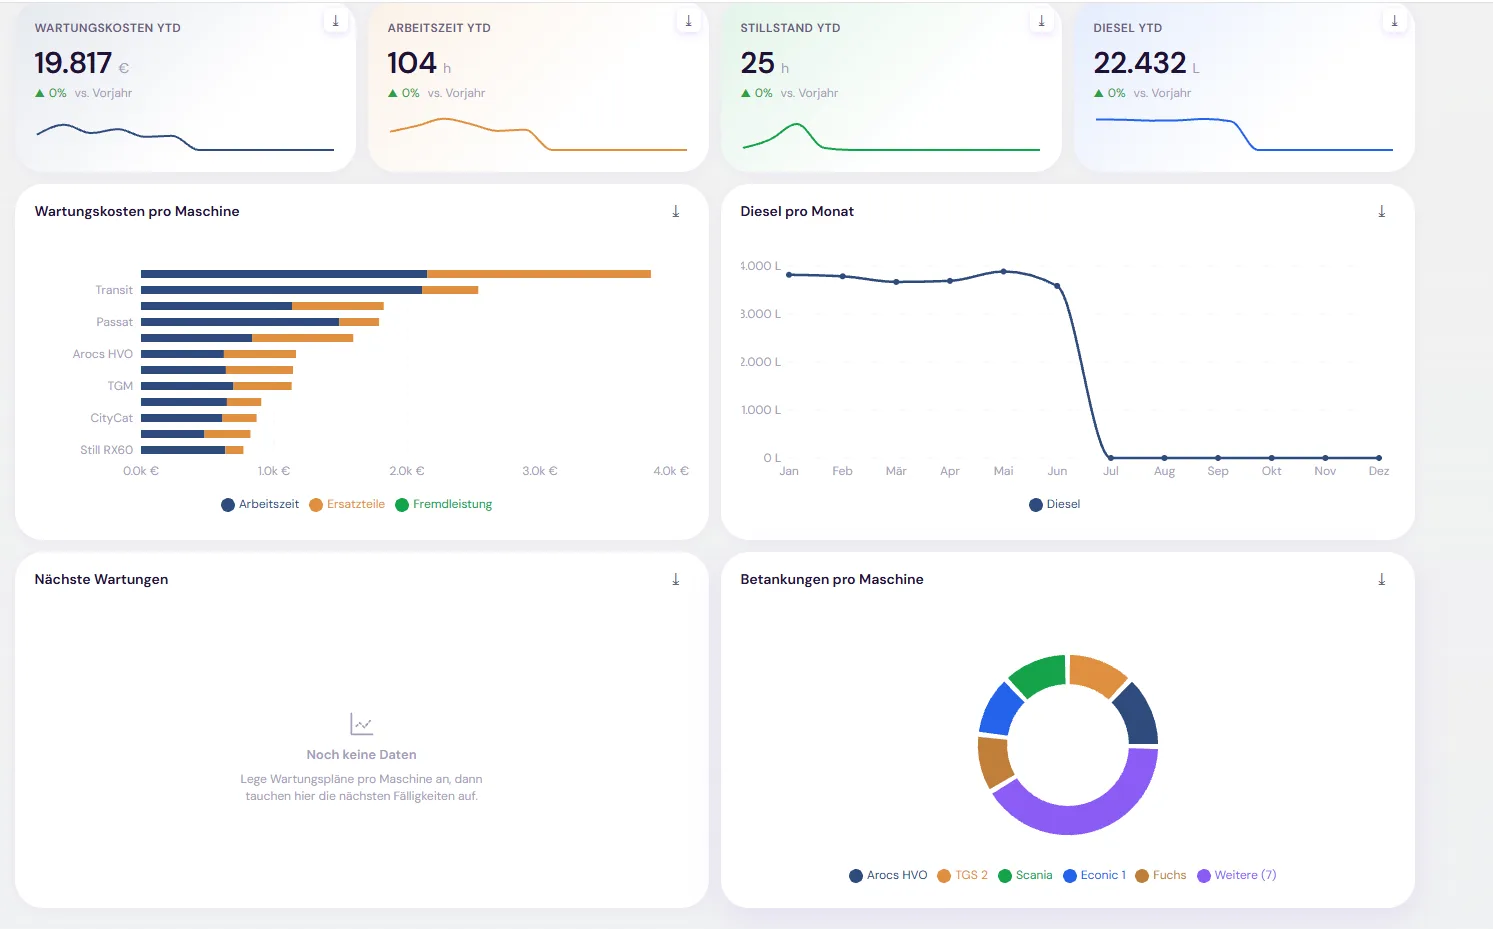Select the topmost bar in maintenance cost chart
This screenshot has height=929, width=1493.
(396, 274)
